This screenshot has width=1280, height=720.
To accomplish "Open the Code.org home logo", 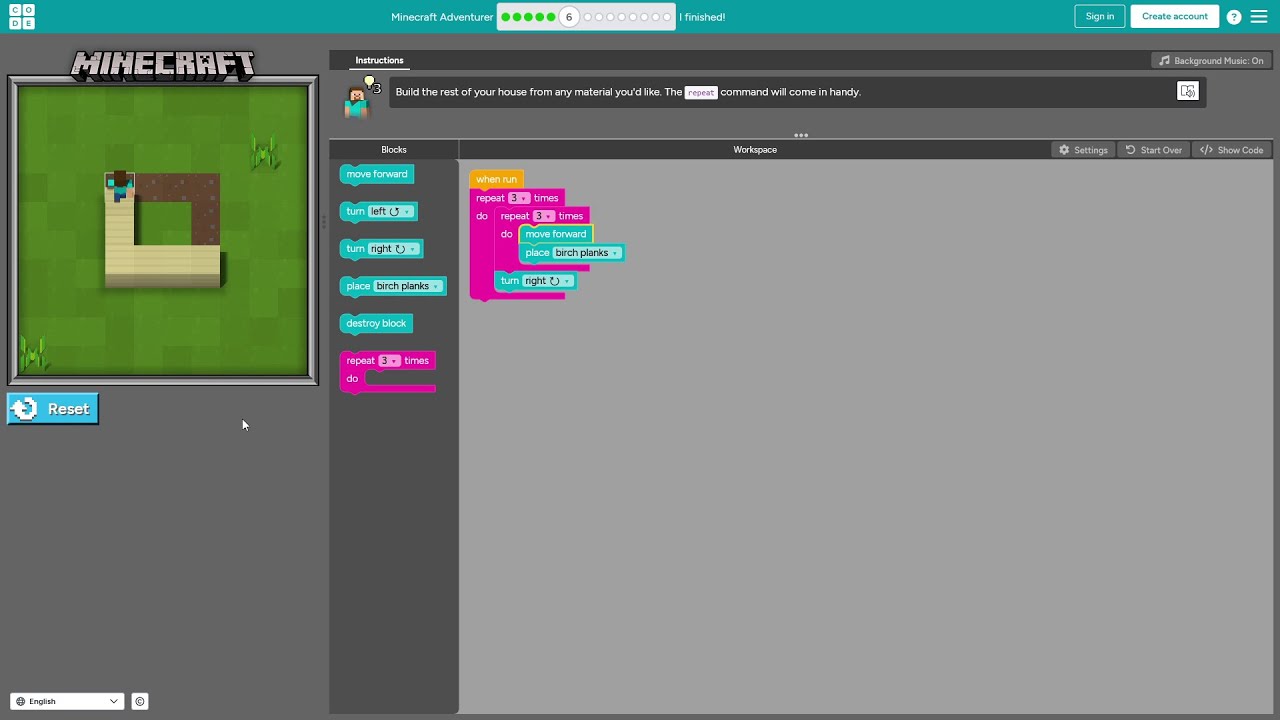I will click(x=22, y=16).
